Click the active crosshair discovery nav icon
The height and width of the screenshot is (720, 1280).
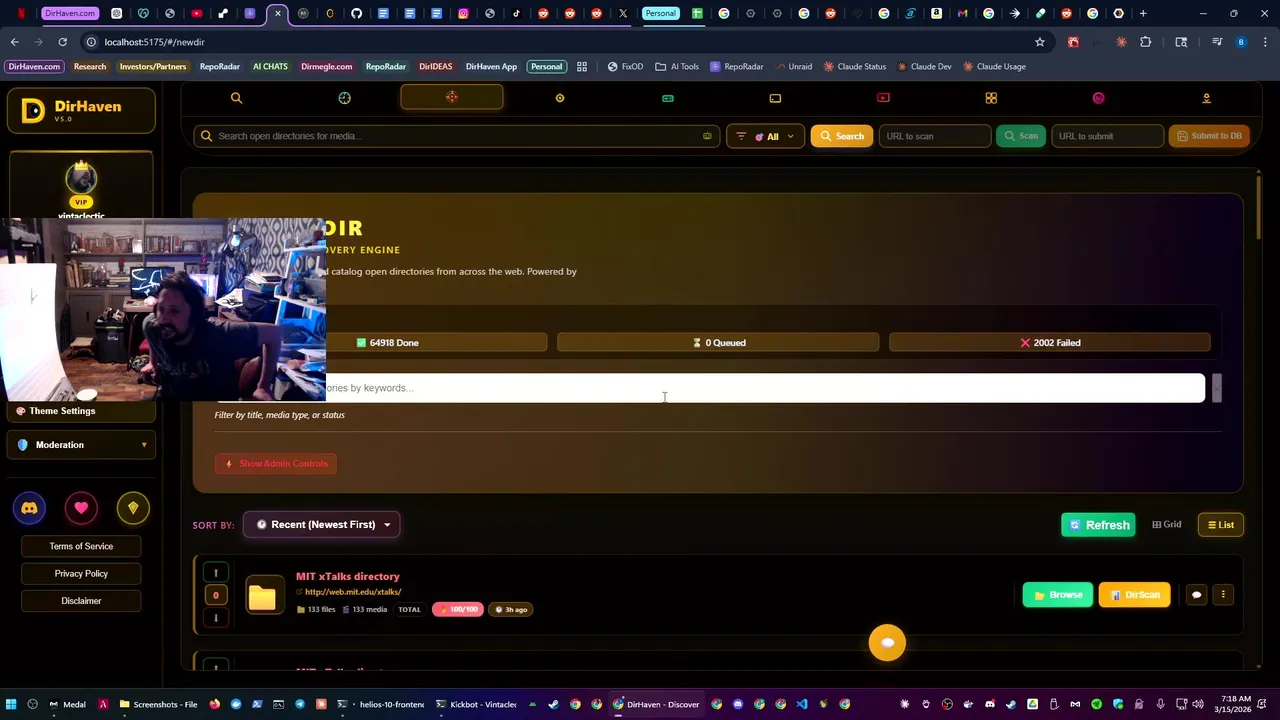(452, 97)
